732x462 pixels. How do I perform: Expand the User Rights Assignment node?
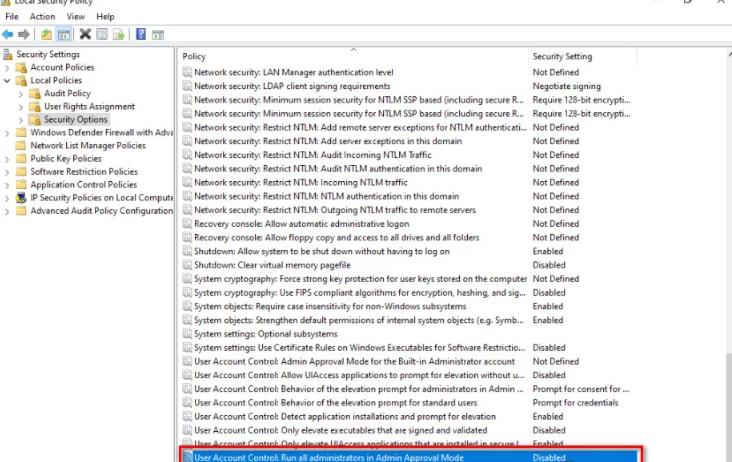point(21,107)
